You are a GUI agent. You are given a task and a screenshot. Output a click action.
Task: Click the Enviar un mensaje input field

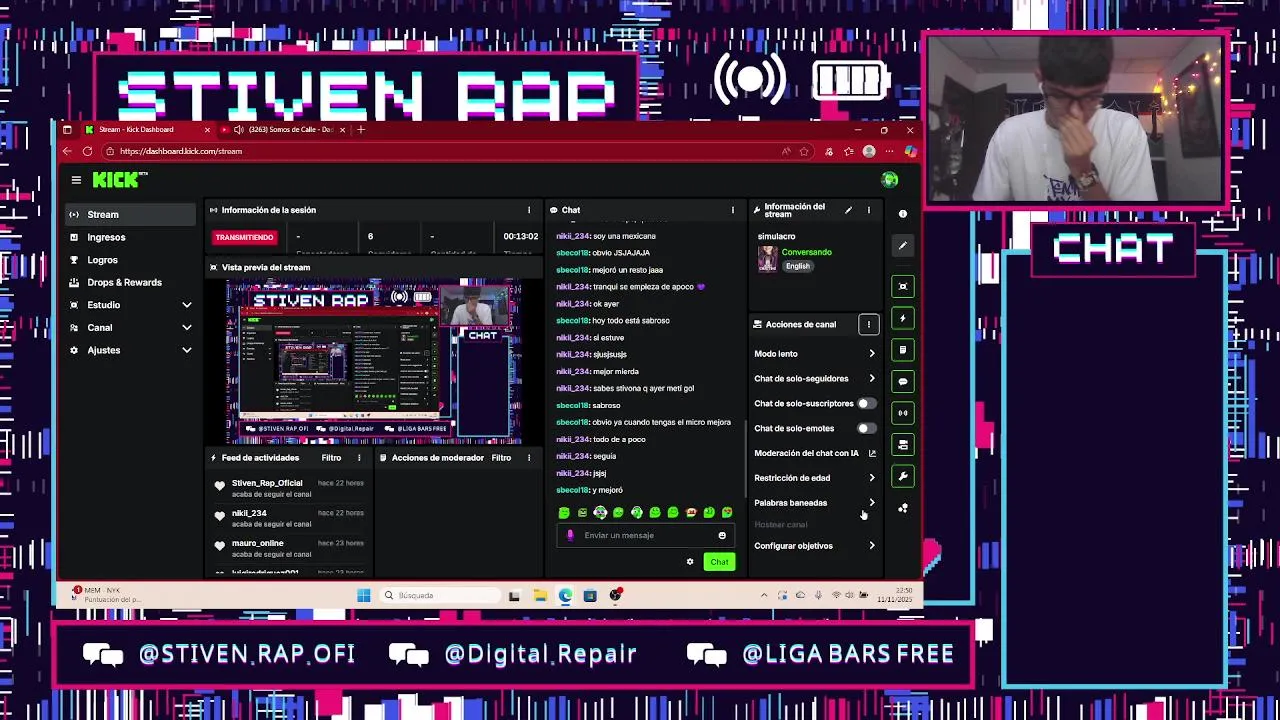(645, 535)
